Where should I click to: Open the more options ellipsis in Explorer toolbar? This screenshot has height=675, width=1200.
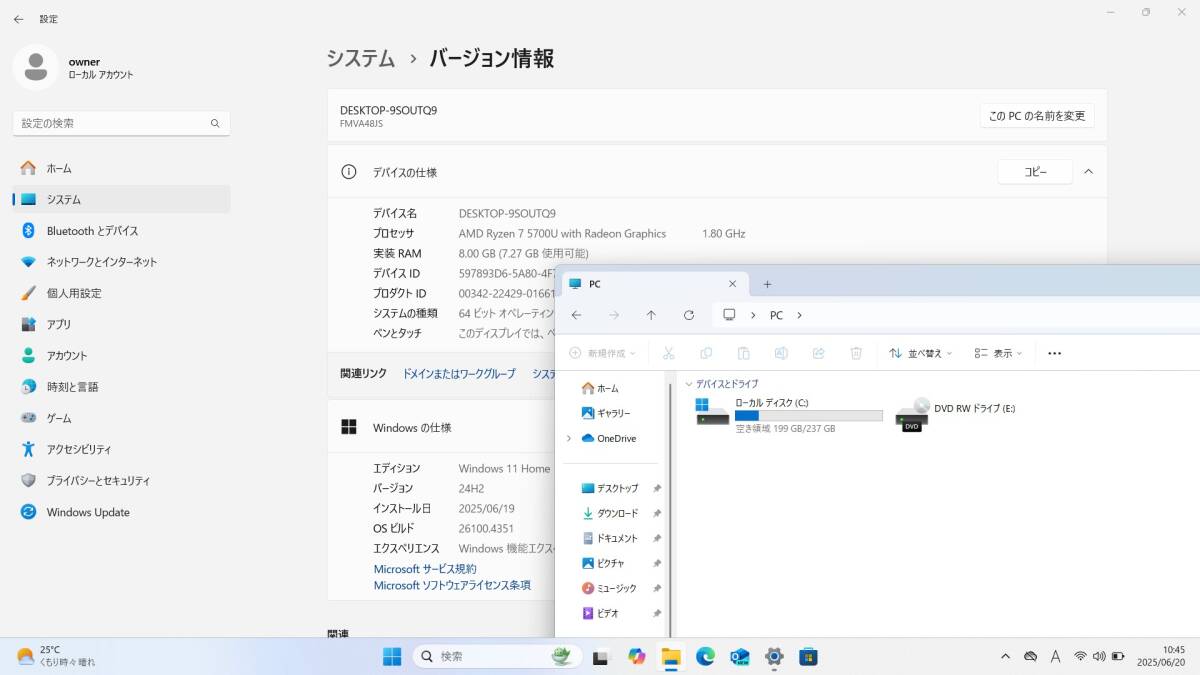click(x=1054, y=353)
